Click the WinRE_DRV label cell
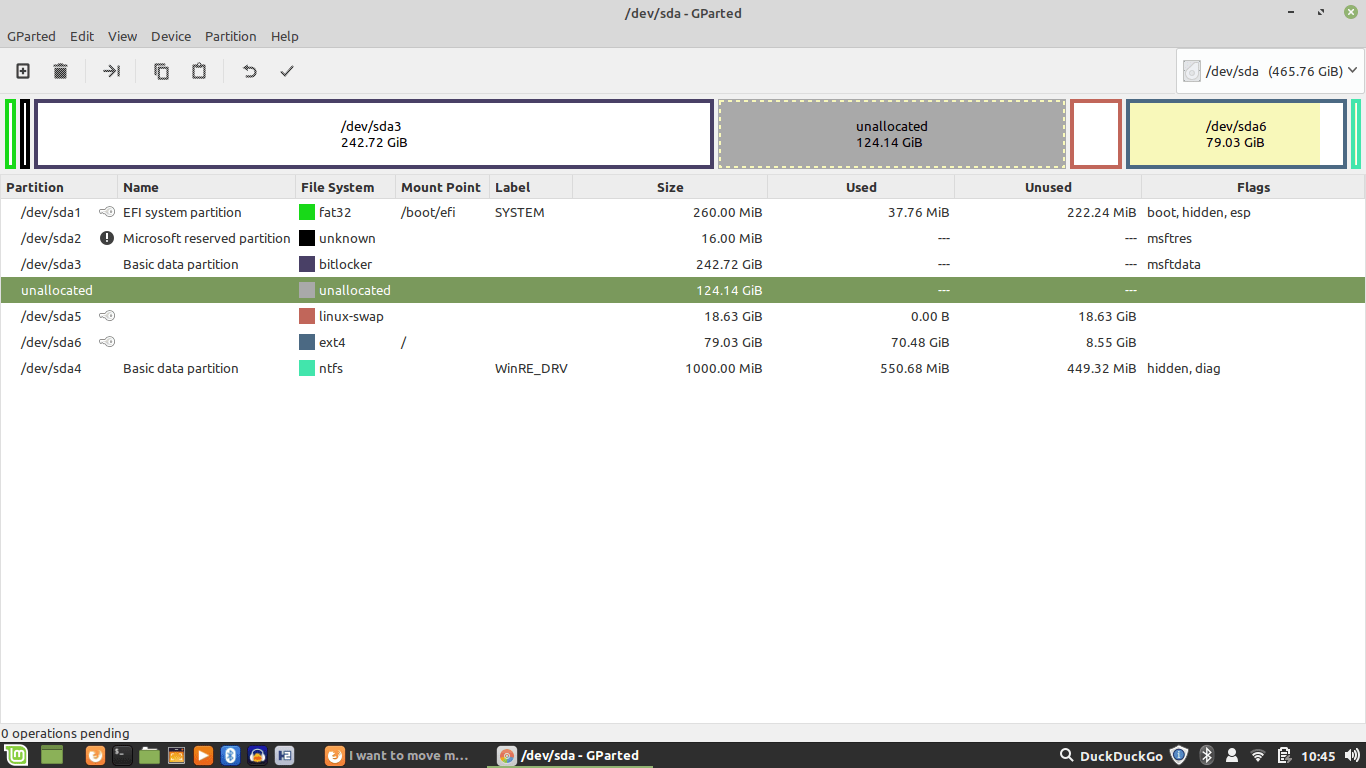 click(531, 368)
